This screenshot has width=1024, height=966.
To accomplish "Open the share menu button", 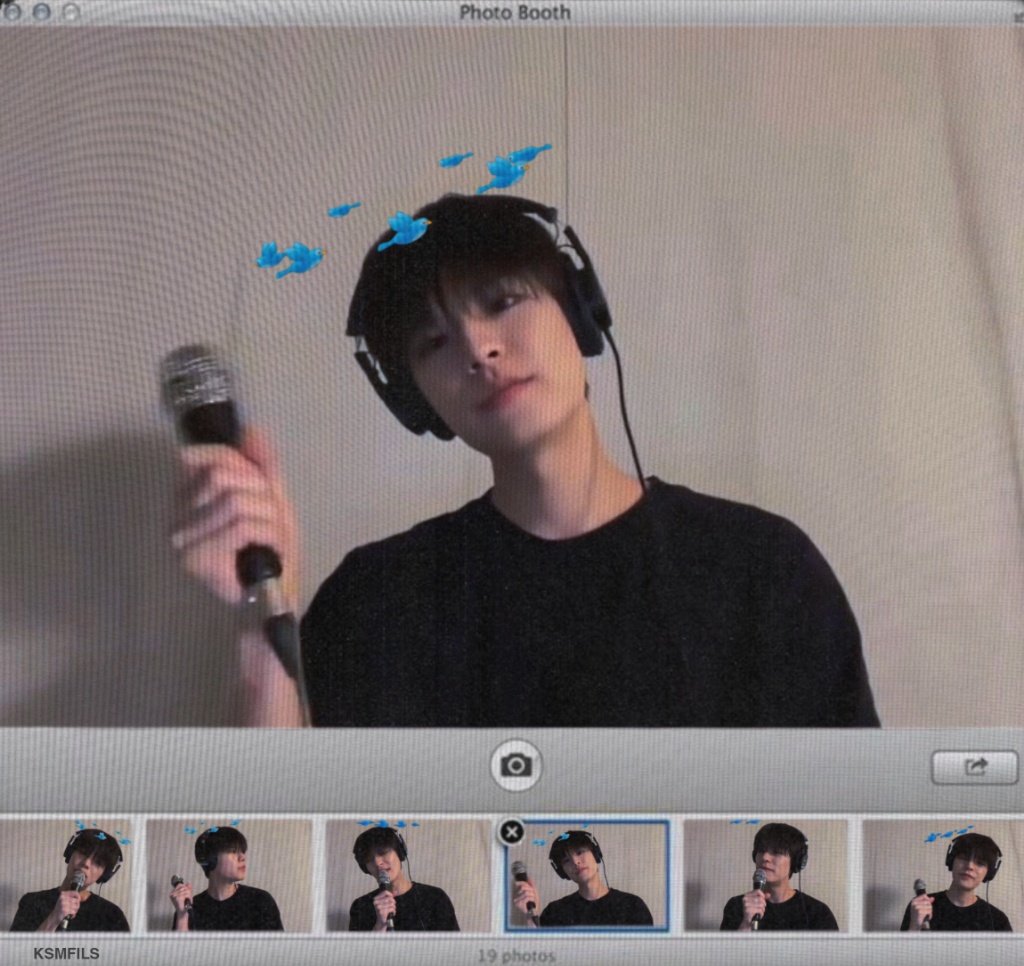I will click(974, 767).
